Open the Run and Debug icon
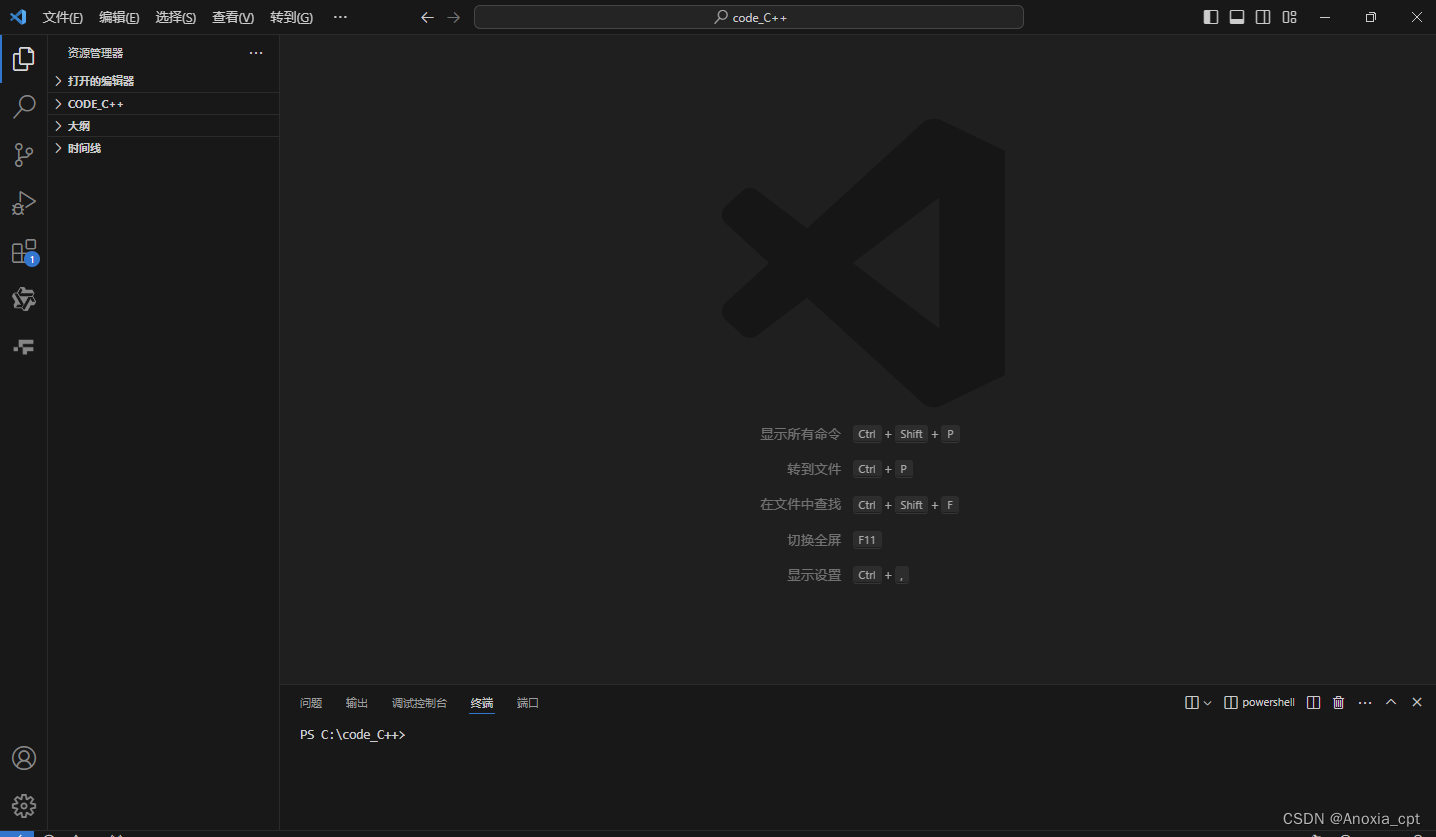Viewport: 1436px width, 837px height. 24,203
